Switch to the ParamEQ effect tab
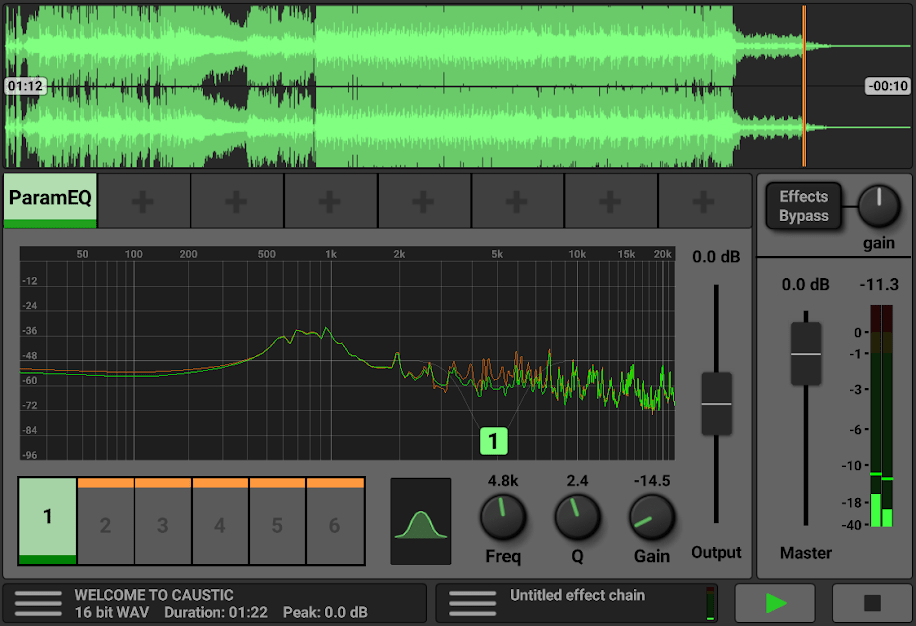This screenshot has height=626, width=916. tap(50, 200)
